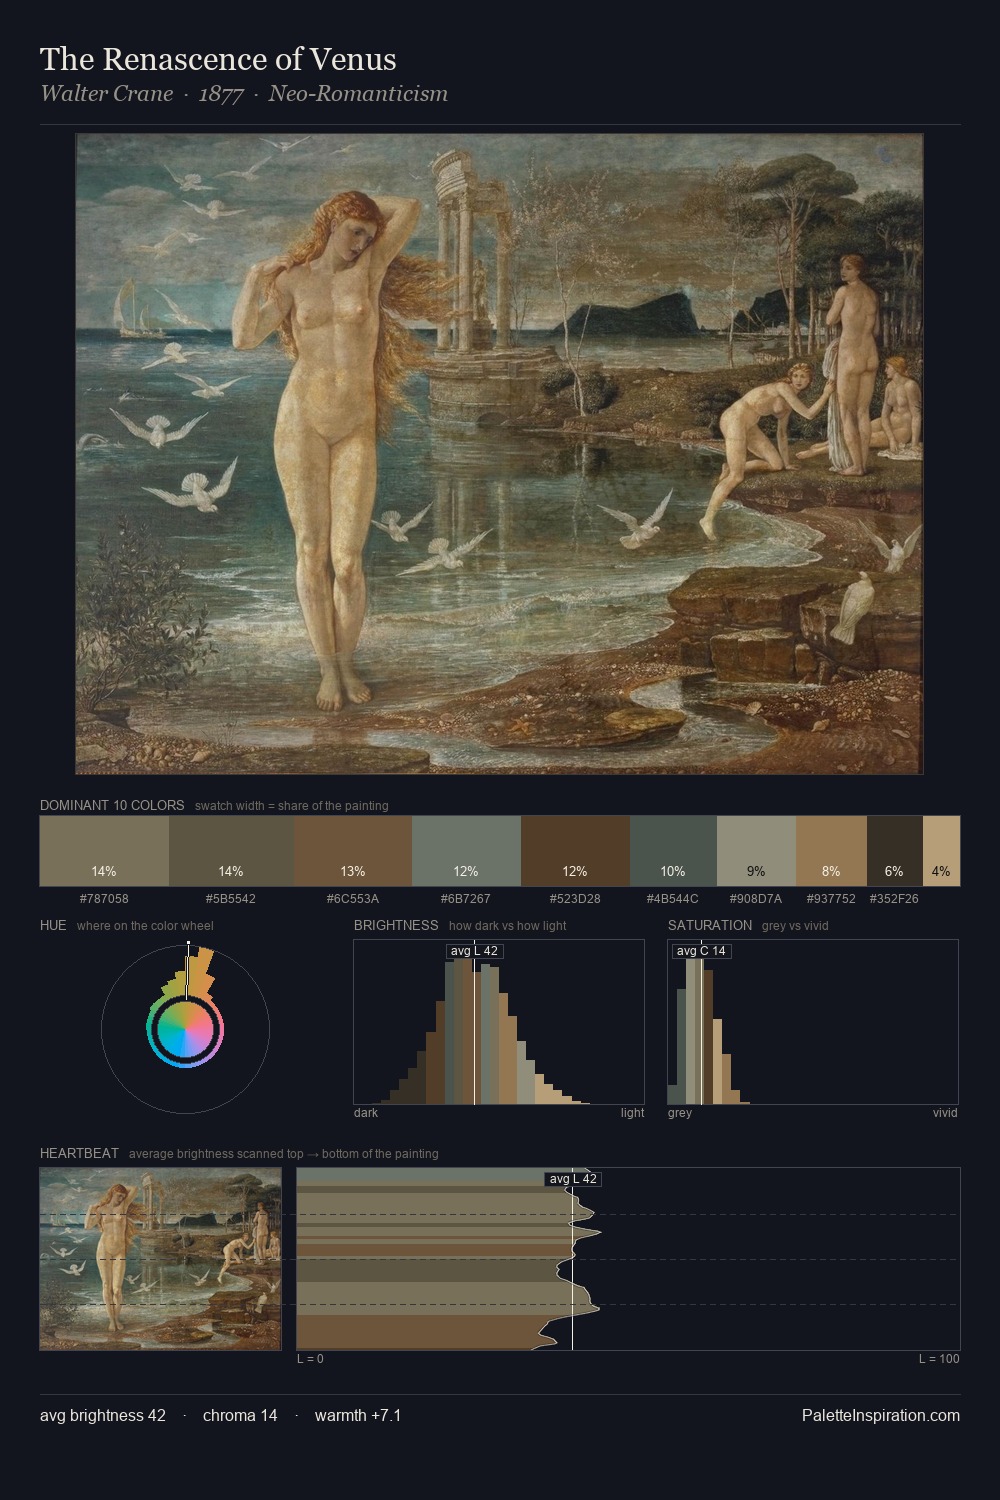Click the brightness histogram chart
The height and width of the screenshot is (1500, 1000).
pos(499,1022)
